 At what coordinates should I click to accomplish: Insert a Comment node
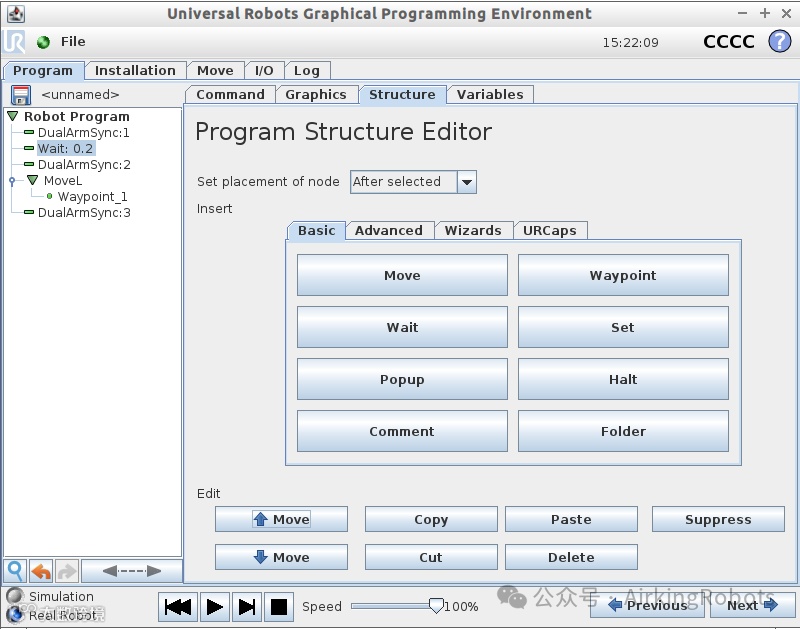click(x=402, y=432)
